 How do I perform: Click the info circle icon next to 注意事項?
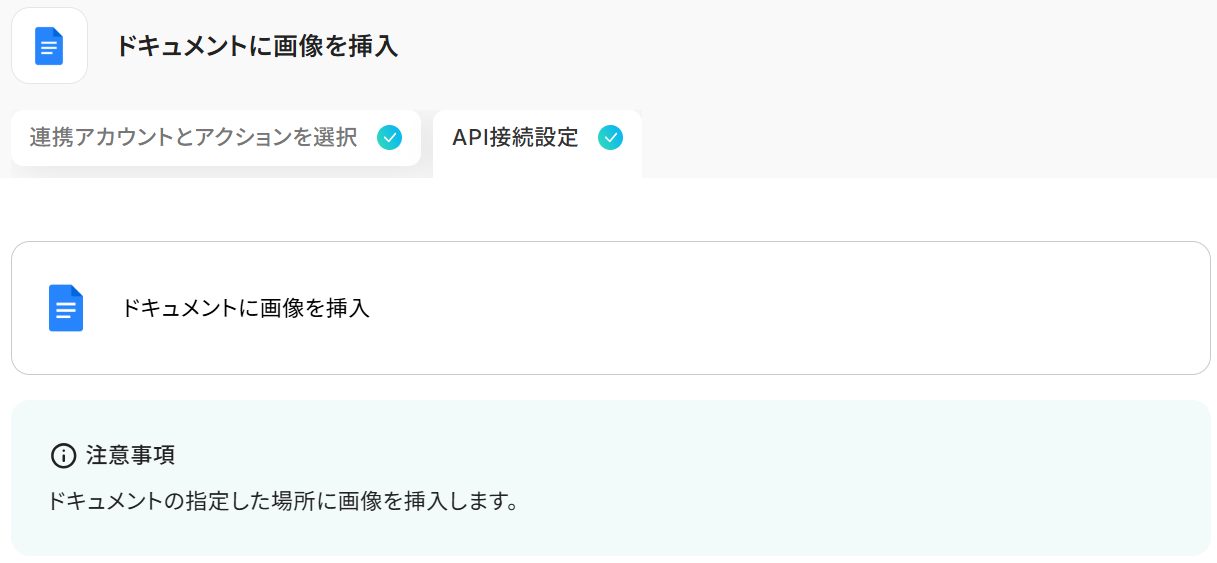point(63,456)
